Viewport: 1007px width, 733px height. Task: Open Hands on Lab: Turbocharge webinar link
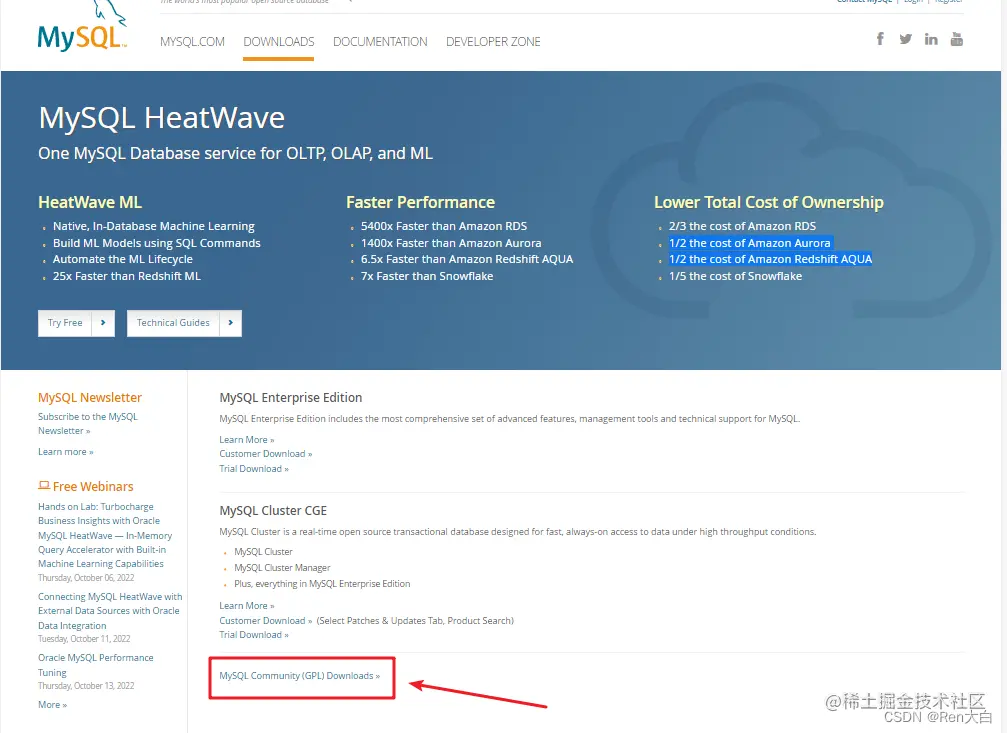click(105, 535)
